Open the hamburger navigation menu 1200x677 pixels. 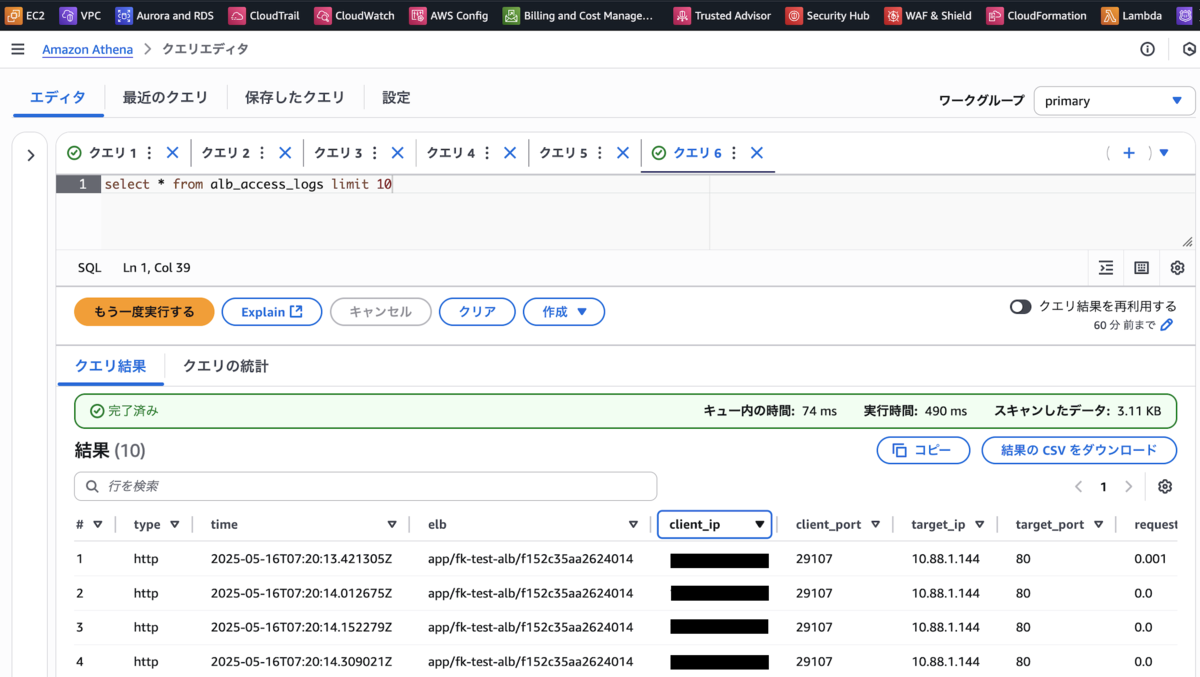(x=17, y=49)
